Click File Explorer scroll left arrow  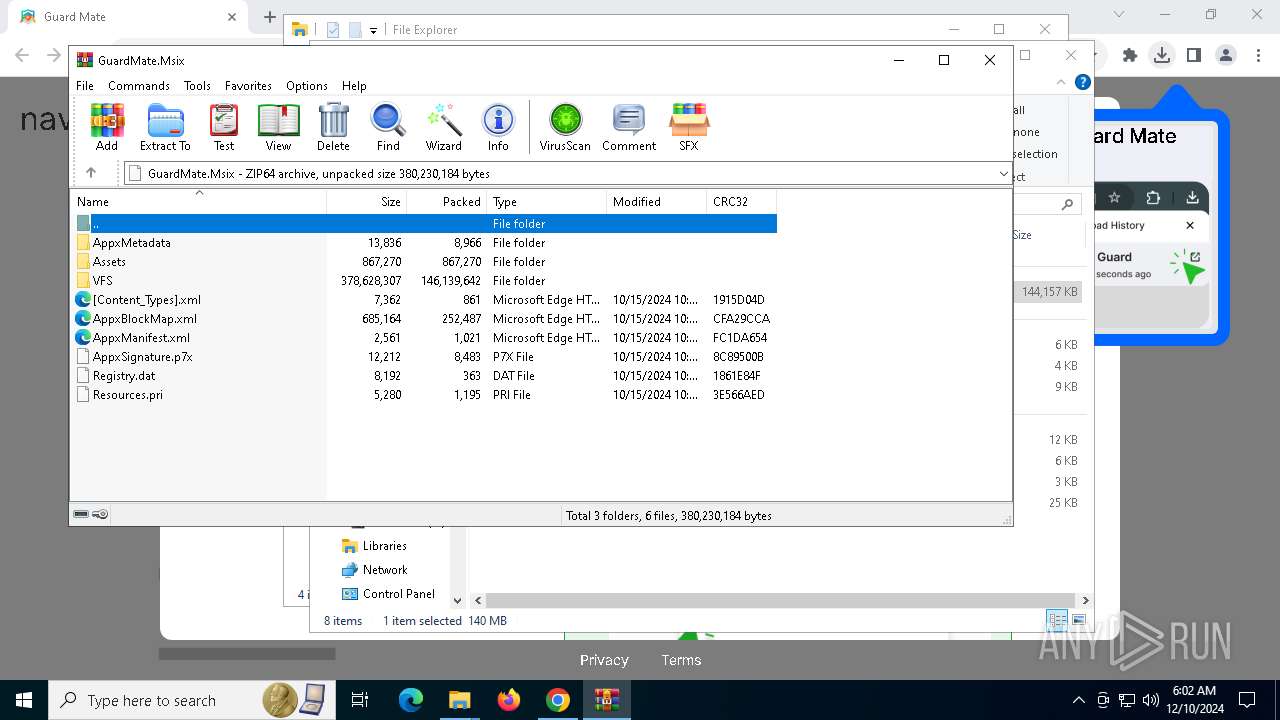click(478, 600)
